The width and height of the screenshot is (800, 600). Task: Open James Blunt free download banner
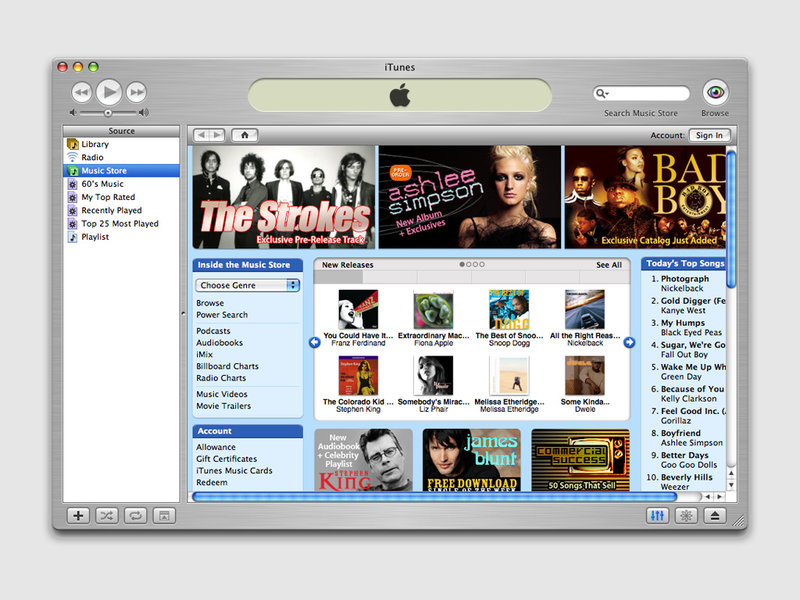tap(471, 460)
